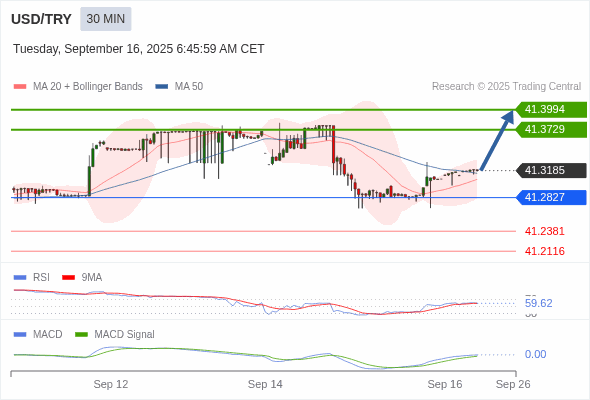Click the MACD legend label

point(48,335)
